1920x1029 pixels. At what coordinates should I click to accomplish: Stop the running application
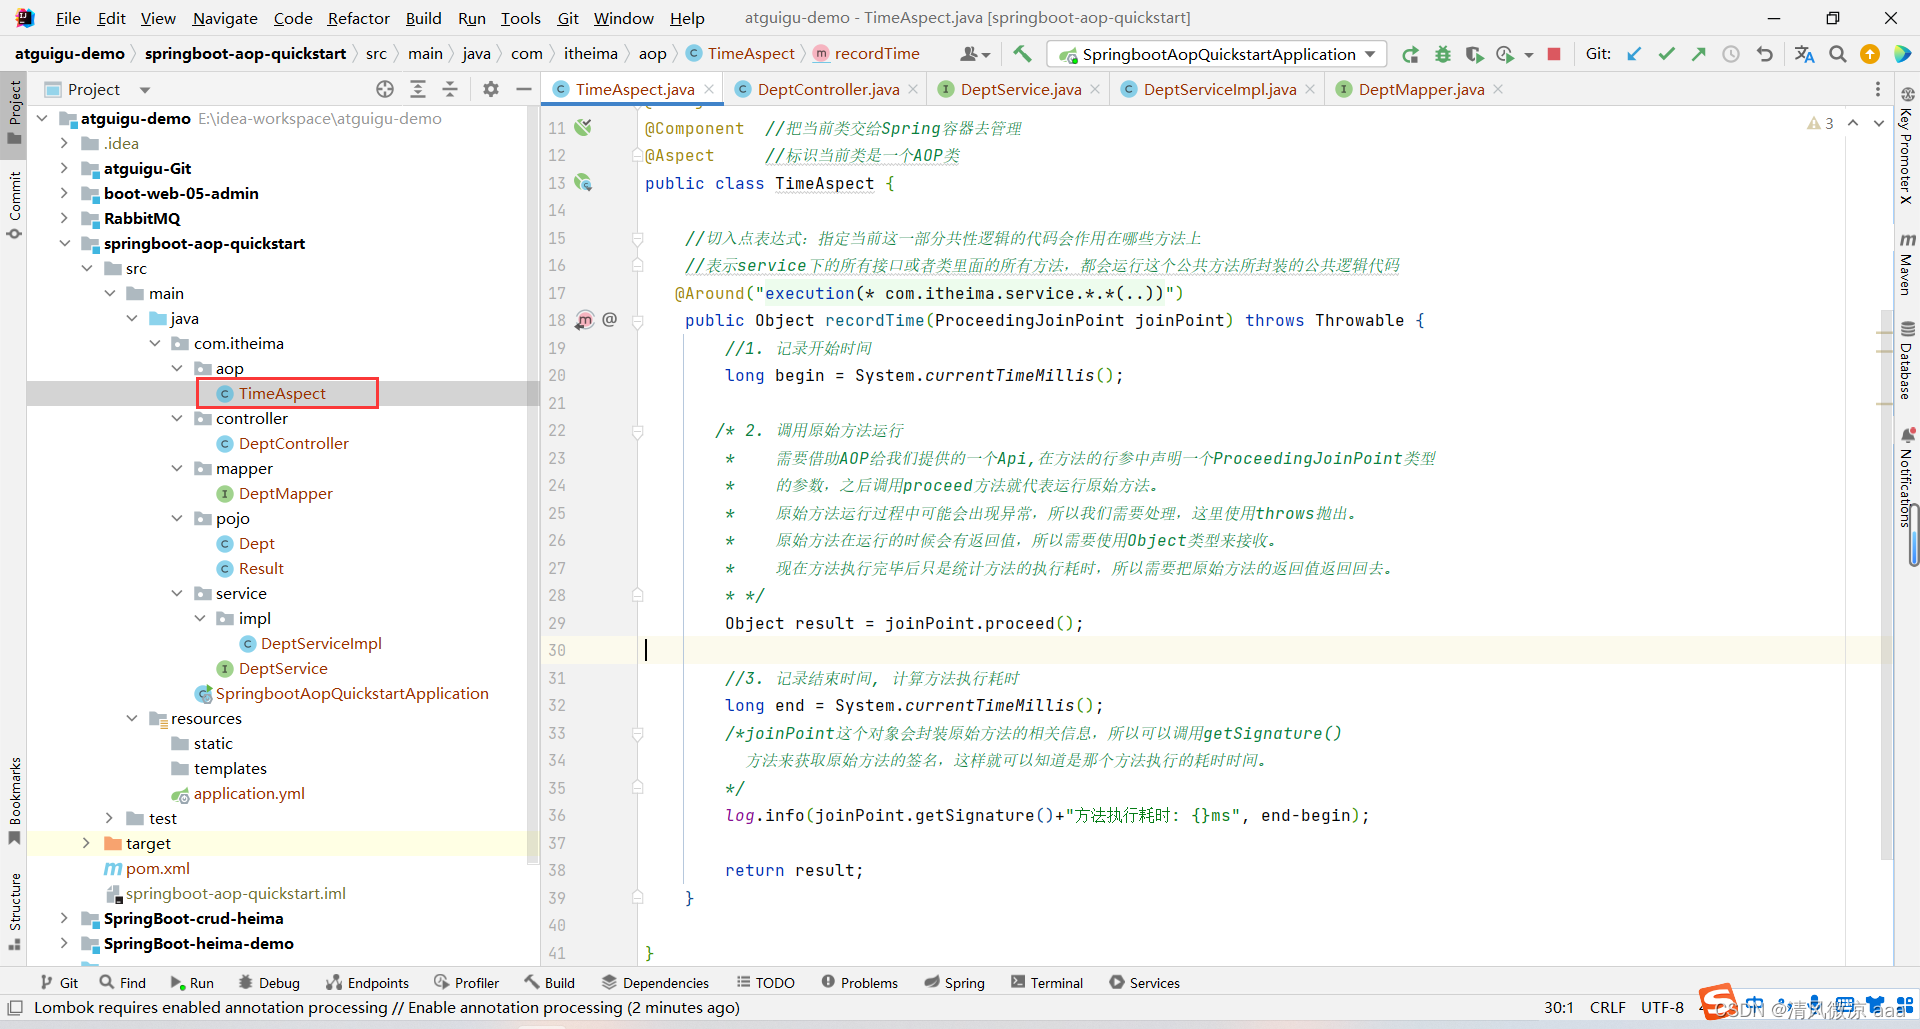pyautogui.click(x=1554, y=54)
